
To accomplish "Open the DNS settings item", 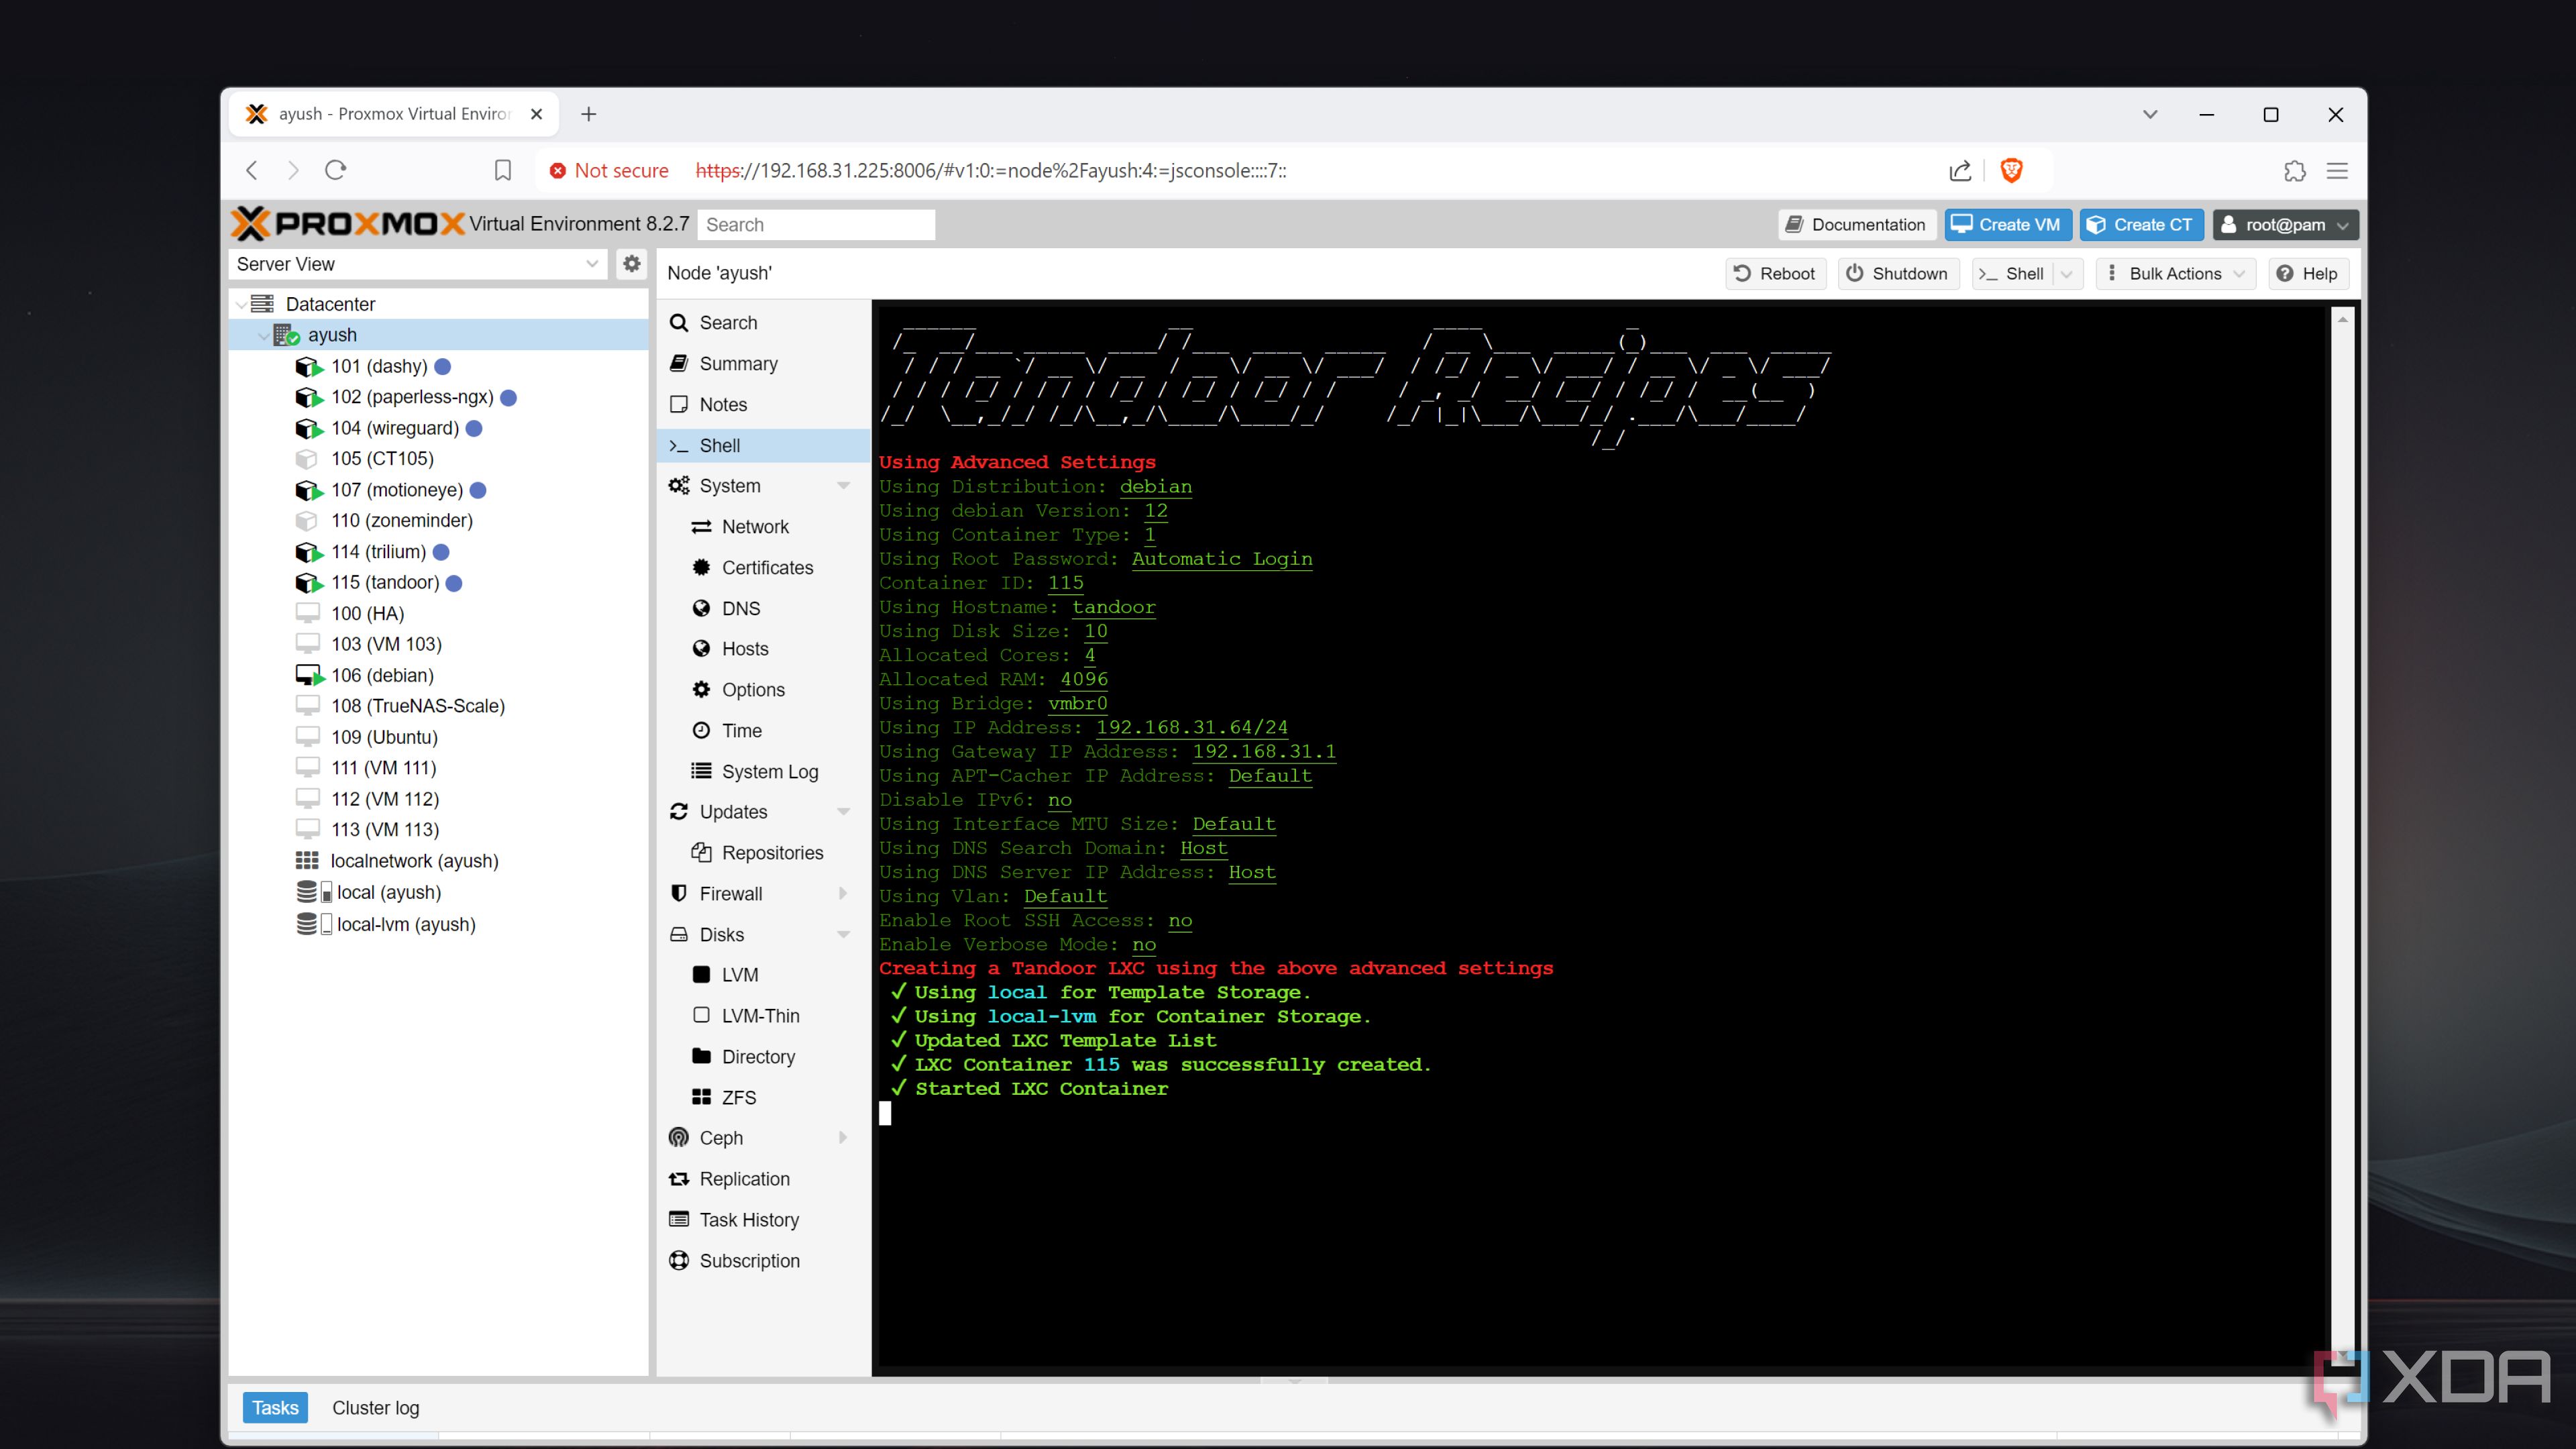I will tap(764, 609).
